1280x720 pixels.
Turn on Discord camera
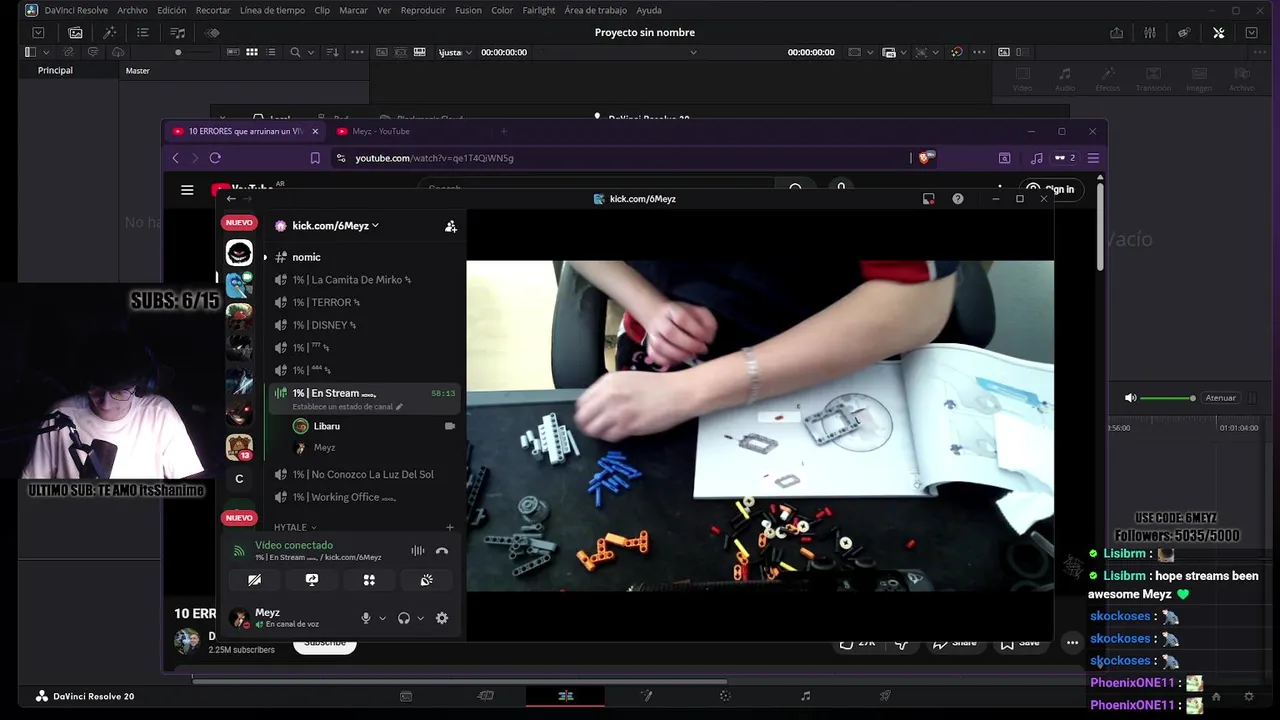255,580
